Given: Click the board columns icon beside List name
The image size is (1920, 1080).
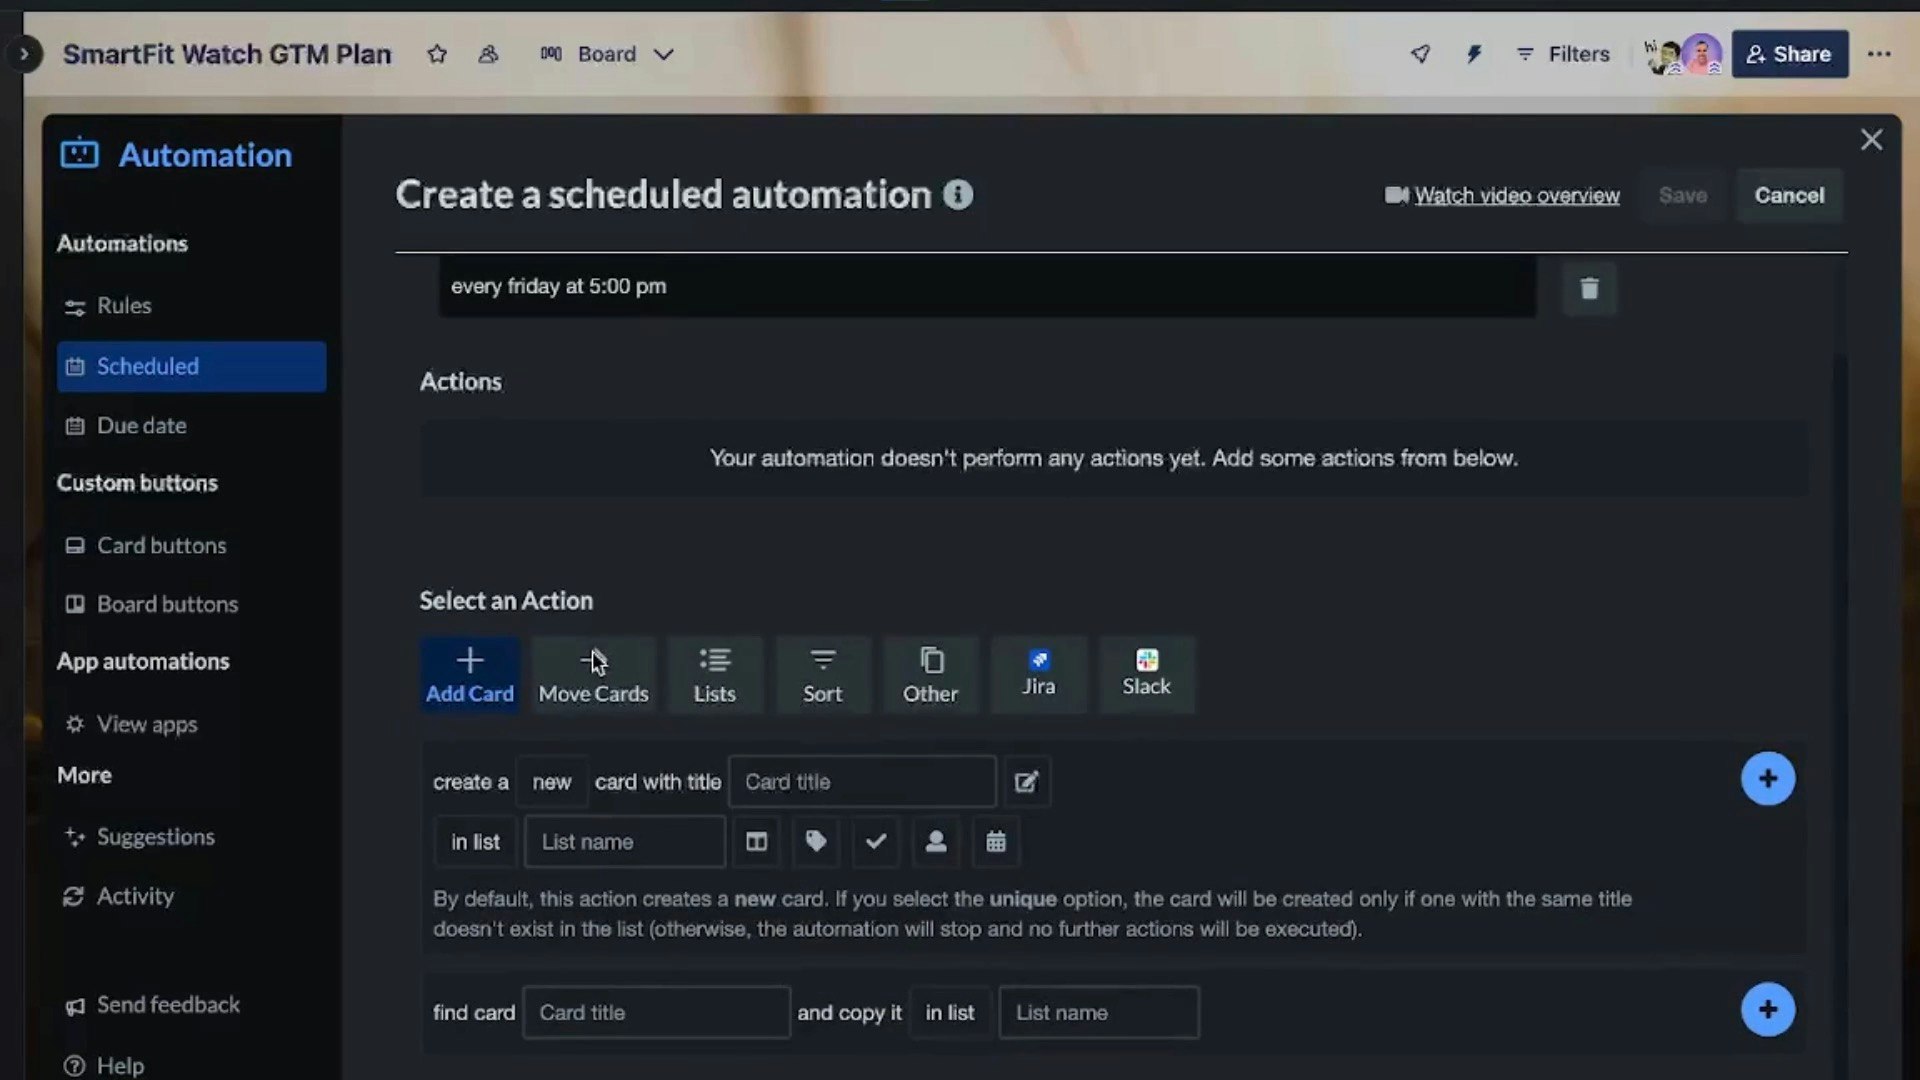Looking at the screenshot, I should coord(756,842).
